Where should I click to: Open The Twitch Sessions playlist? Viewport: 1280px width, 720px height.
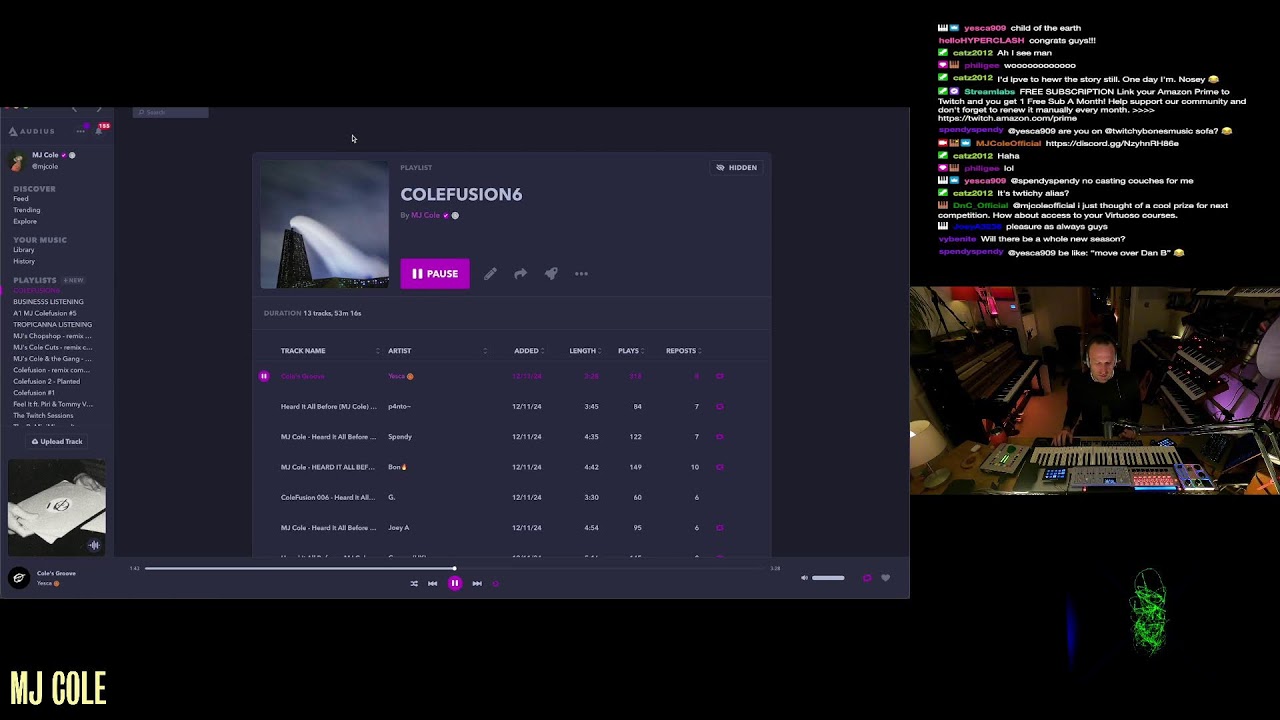click(43, 416)
